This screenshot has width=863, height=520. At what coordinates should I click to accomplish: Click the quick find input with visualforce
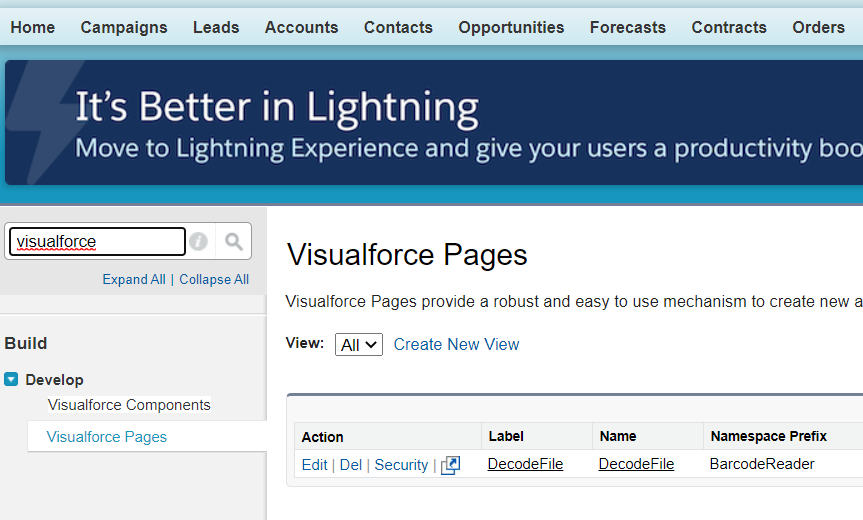tap(97, 241)
